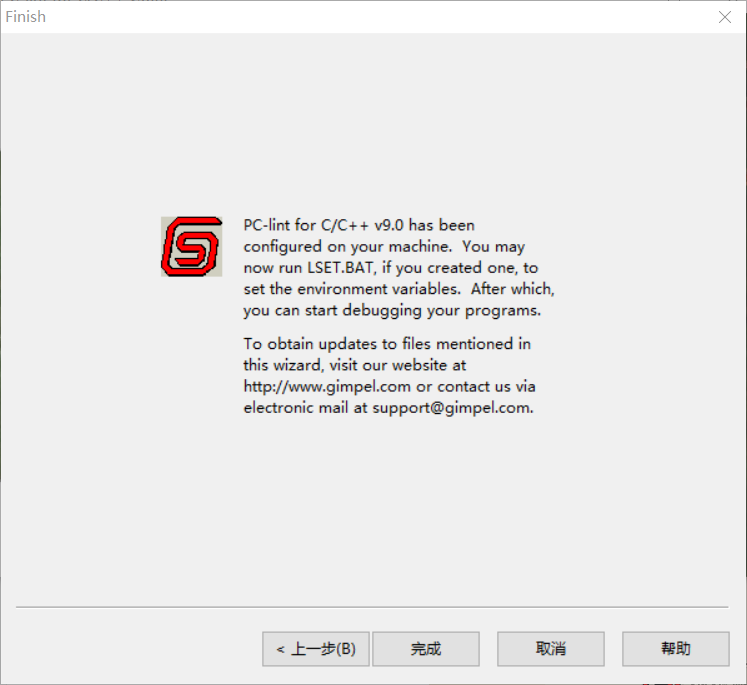Go back with the 上一步(B) button

click(316, 649)
